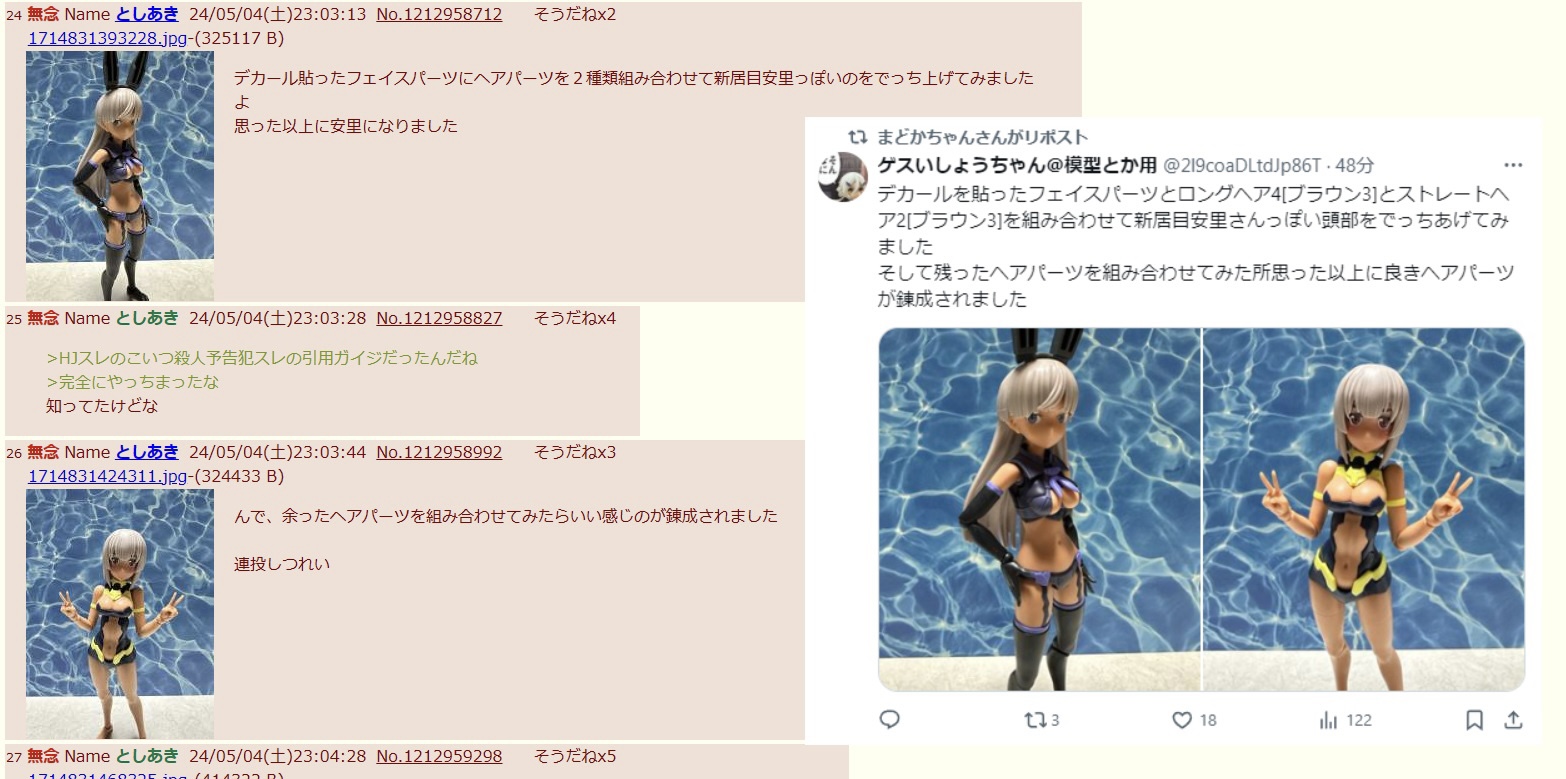The image size is (1566, 779).
Task: Click the としあき name link in post 24
Action: pyautogui.click(x=147, y=14)
